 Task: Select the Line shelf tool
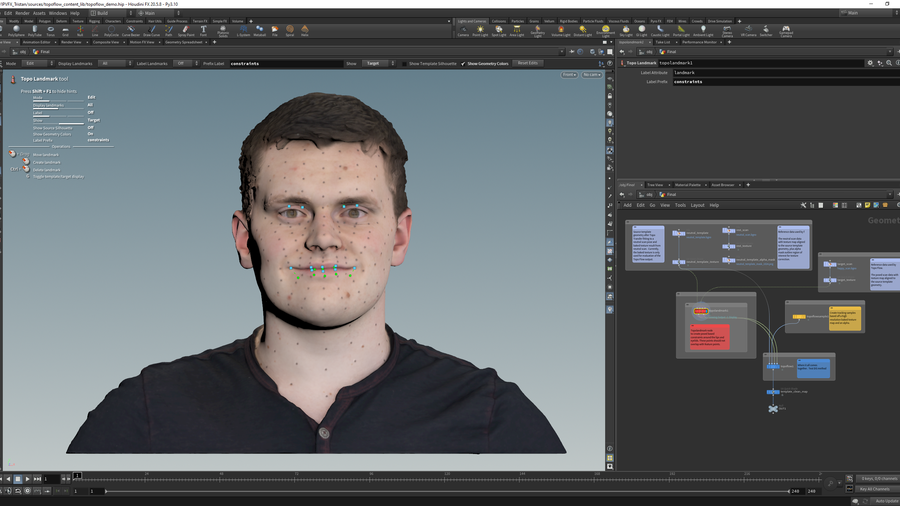(x=95, y=31)
